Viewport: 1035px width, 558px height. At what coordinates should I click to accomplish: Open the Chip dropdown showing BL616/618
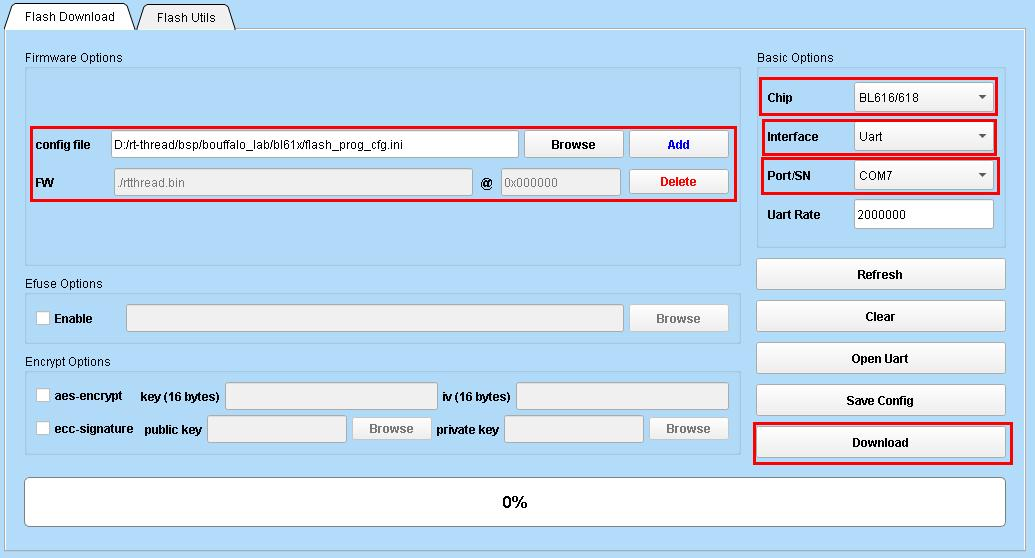click(x=923, y=97)
